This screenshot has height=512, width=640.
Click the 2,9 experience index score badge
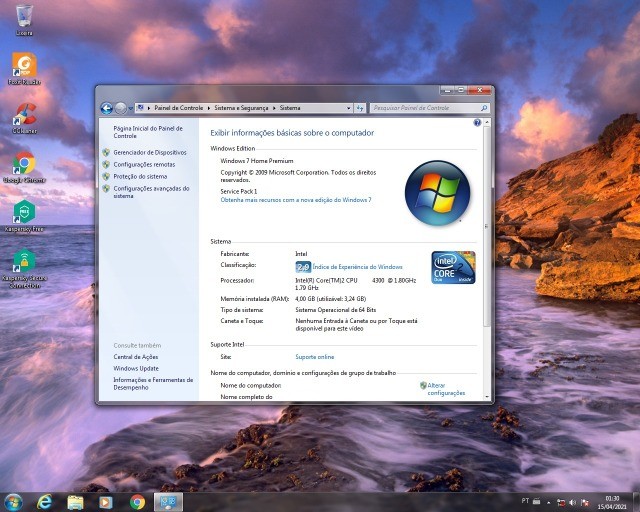pyautogui.click(x=303, y=267)
